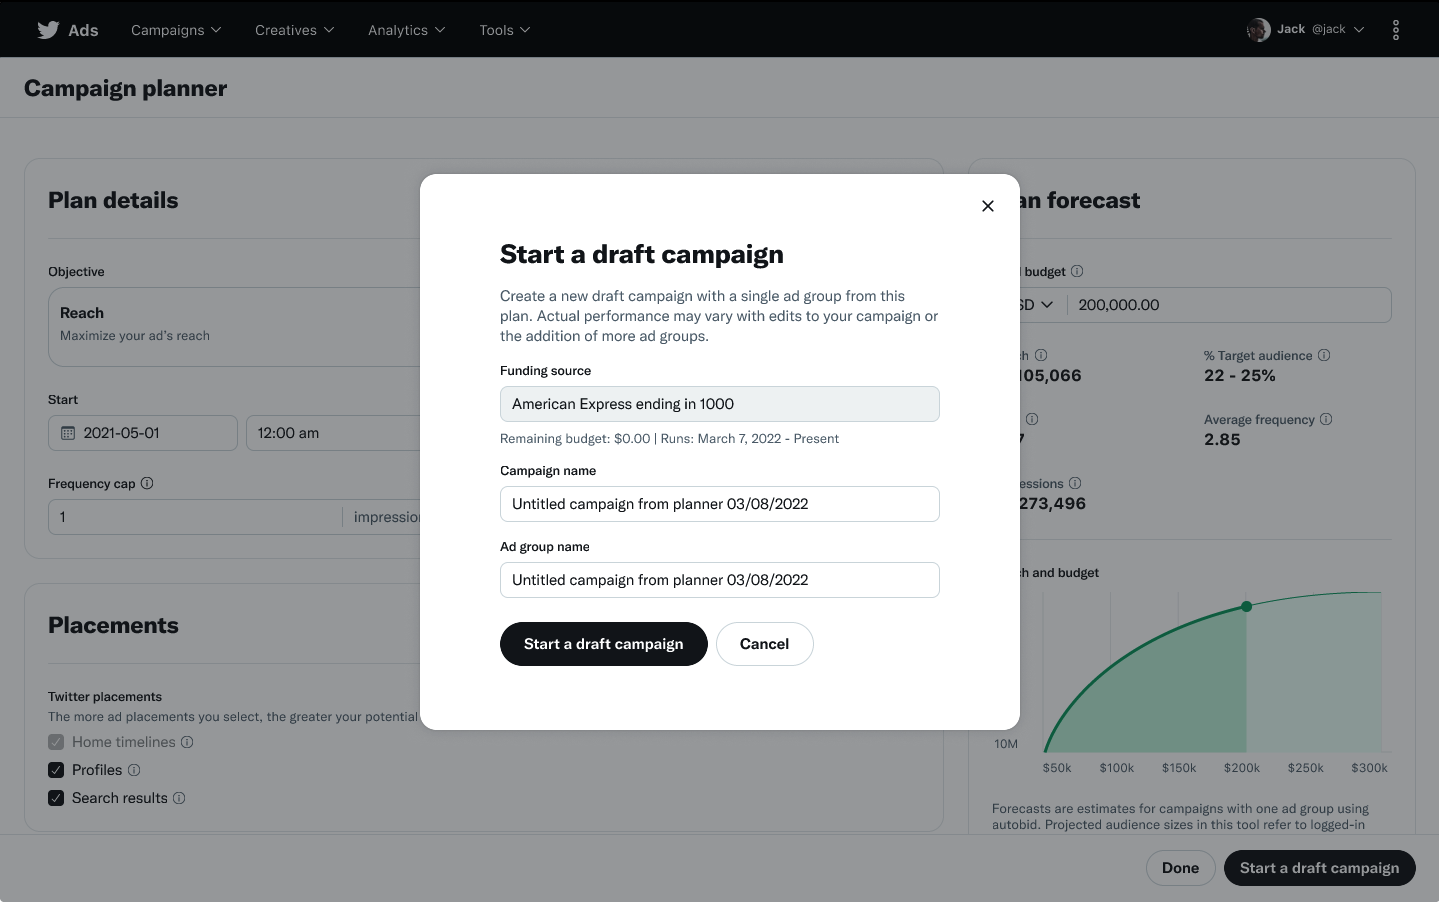Show Impressions info tooltip

click(x=1075, y=483)
